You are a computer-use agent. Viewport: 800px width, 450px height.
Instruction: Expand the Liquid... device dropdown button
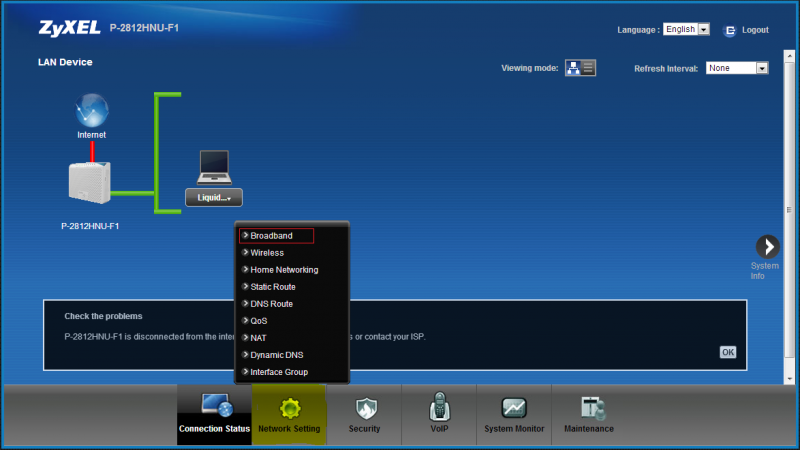[x=214, y=197]
